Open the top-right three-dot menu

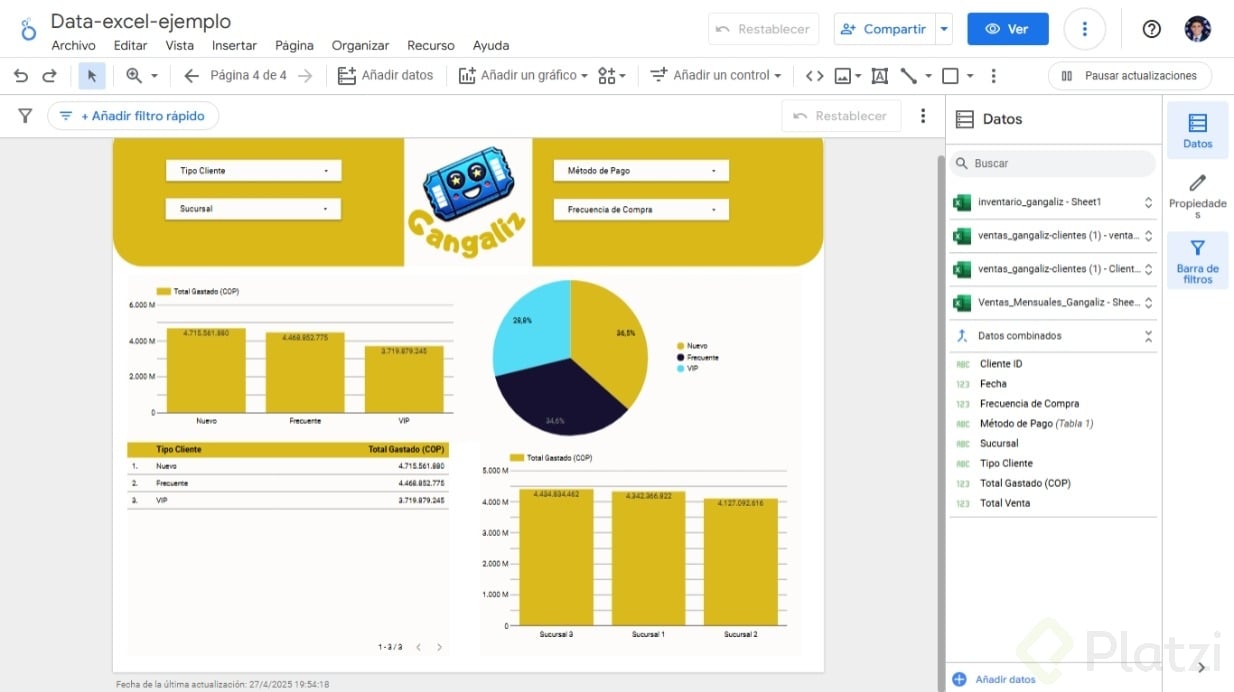pos(1084,29)
